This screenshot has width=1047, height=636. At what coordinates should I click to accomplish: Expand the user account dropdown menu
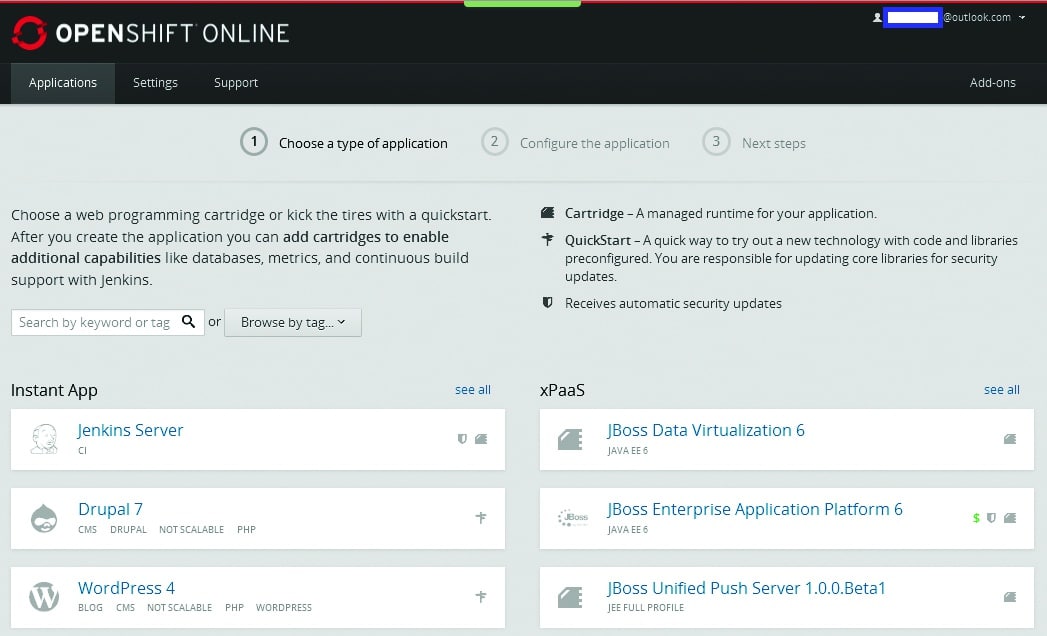pyautogui.click(x=1021, y=18)
